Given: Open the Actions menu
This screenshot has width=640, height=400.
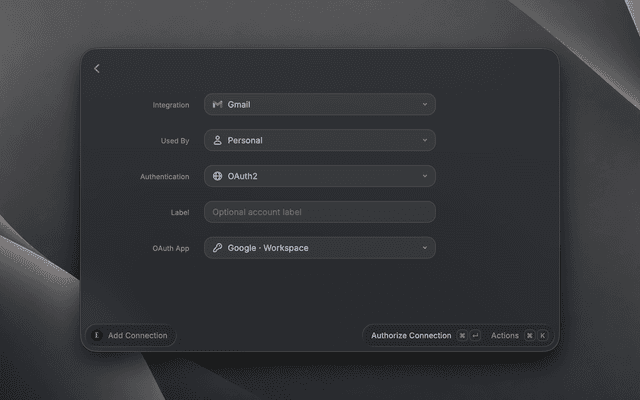Looking at the screenshot, I should pos(504,336).
